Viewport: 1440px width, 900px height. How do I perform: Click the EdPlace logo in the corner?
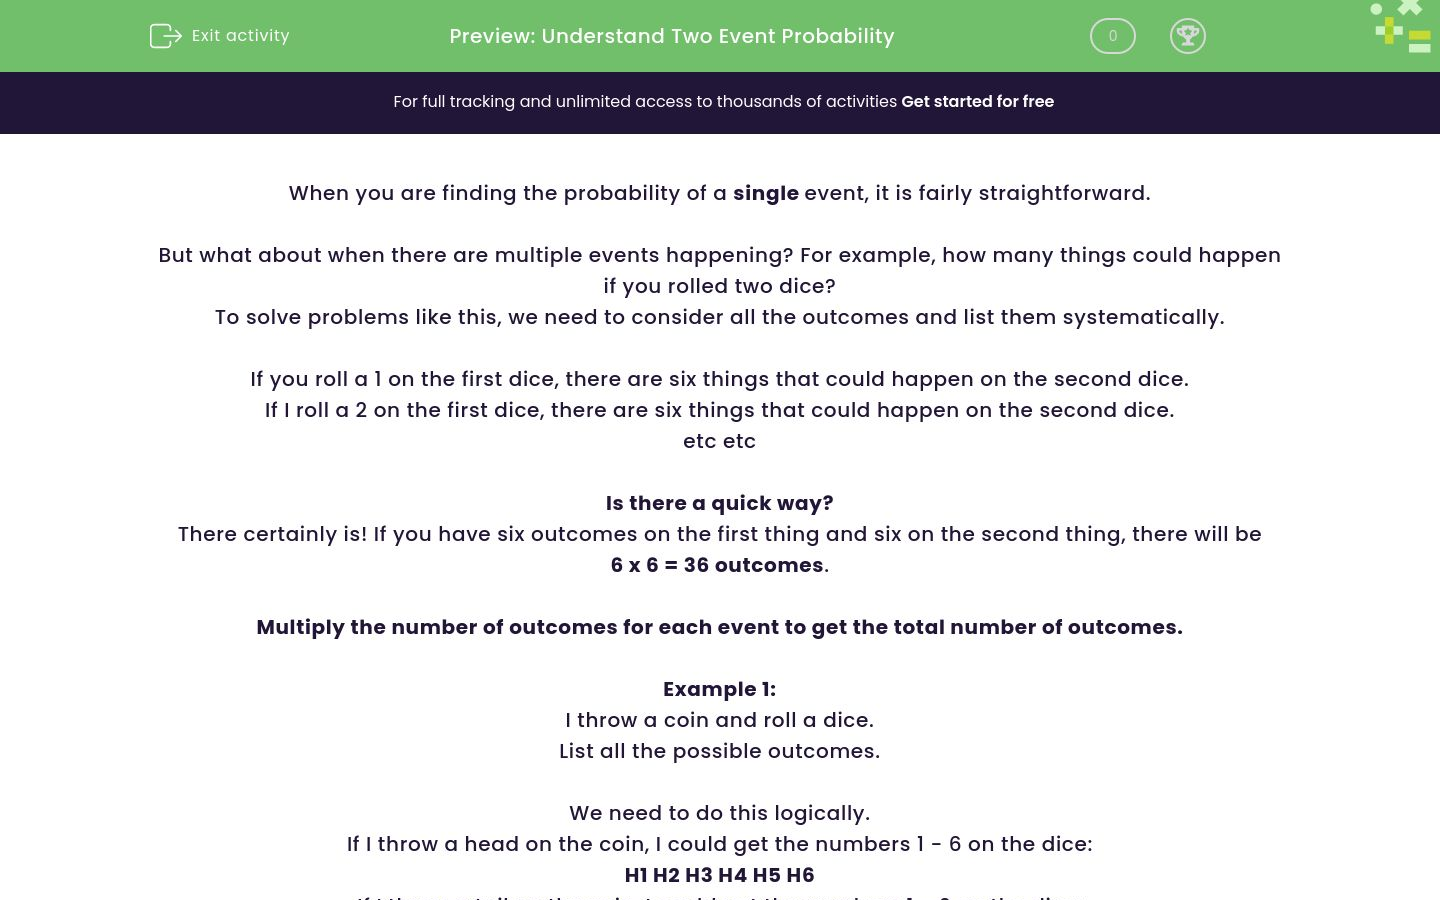click(x=1400, y=26)
